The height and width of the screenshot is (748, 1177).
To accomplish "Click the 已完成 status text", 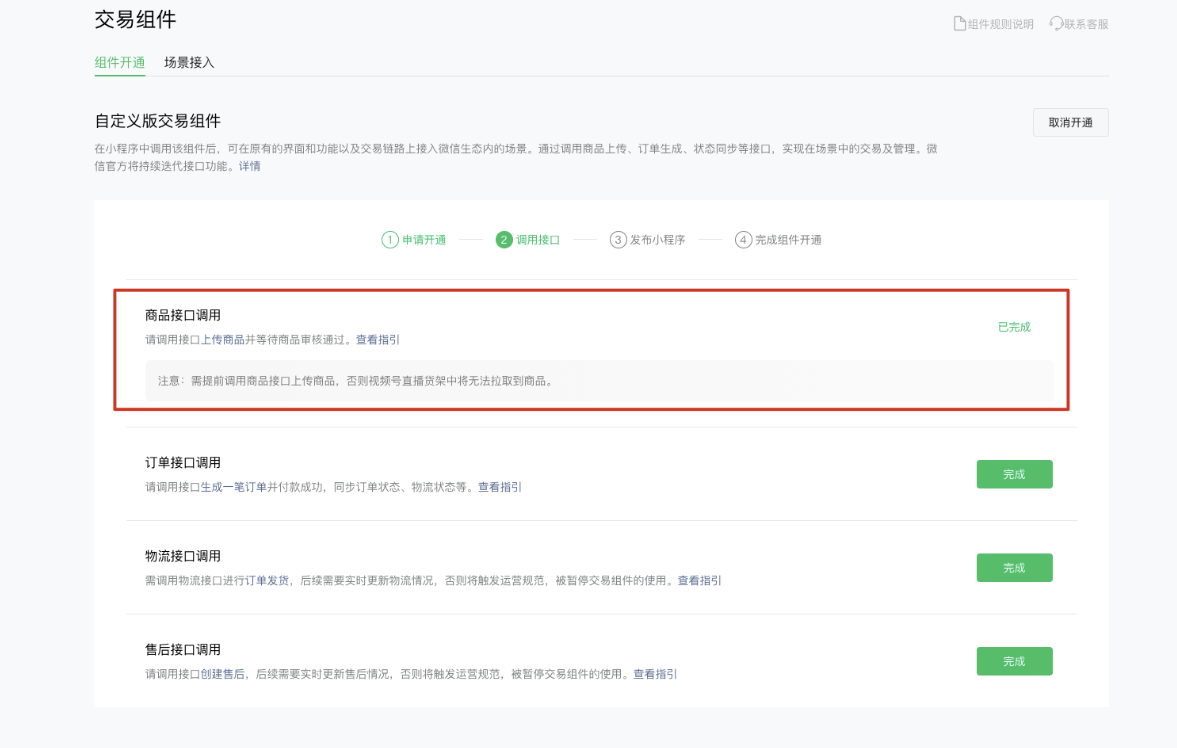I will 1014,327.
